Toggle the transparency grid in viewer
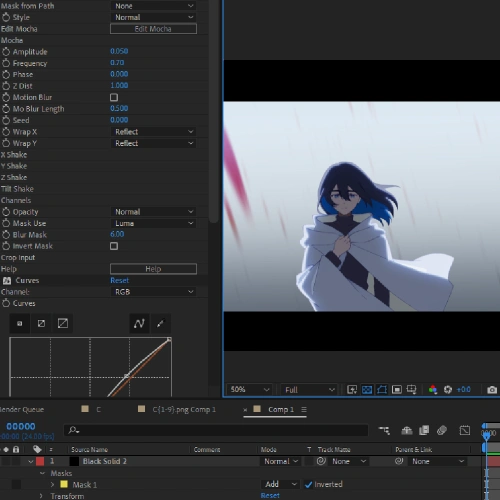Viewport: 500px width, 500px height. click(x=367, y=389)
